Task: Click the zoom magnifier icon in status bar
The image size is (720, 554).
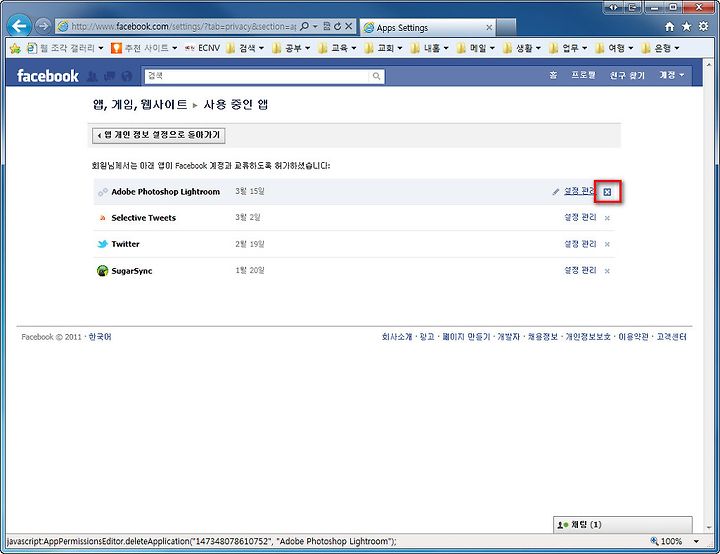Action: tap(654, 541)
